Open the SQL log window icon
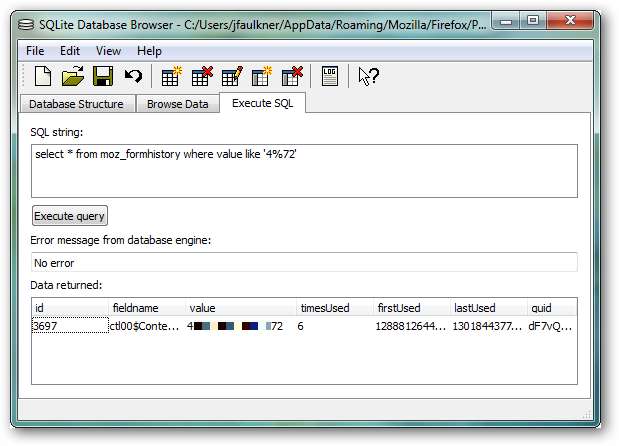 (x=330, y=76)
